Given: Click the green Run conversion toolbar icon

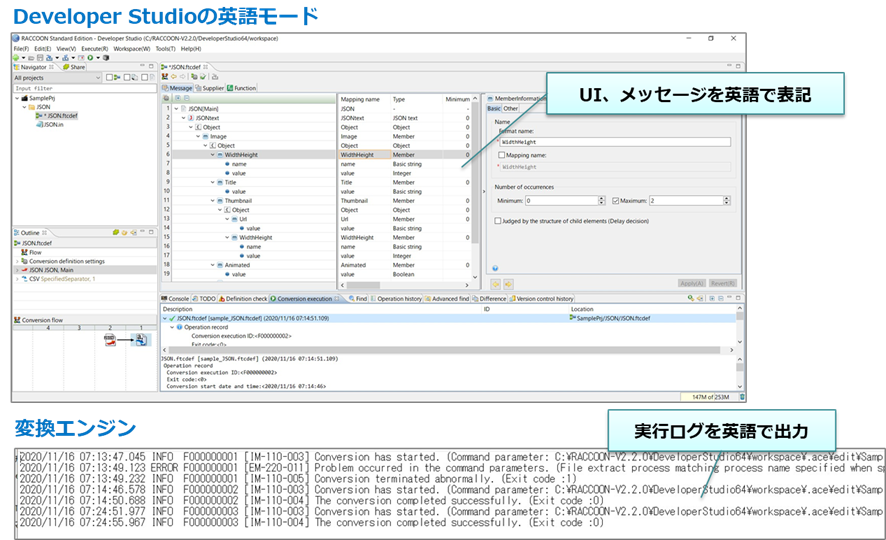Looking at the screenshot, I should pyautogui.click(x=90, y=58).
